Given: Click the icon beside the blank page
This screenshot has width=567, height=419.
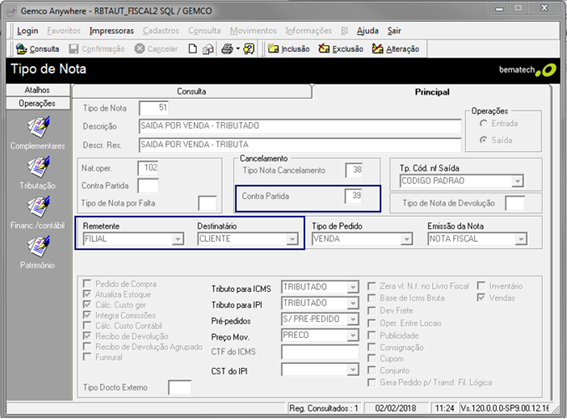Looking at the screenshot, I should (208, 49).
